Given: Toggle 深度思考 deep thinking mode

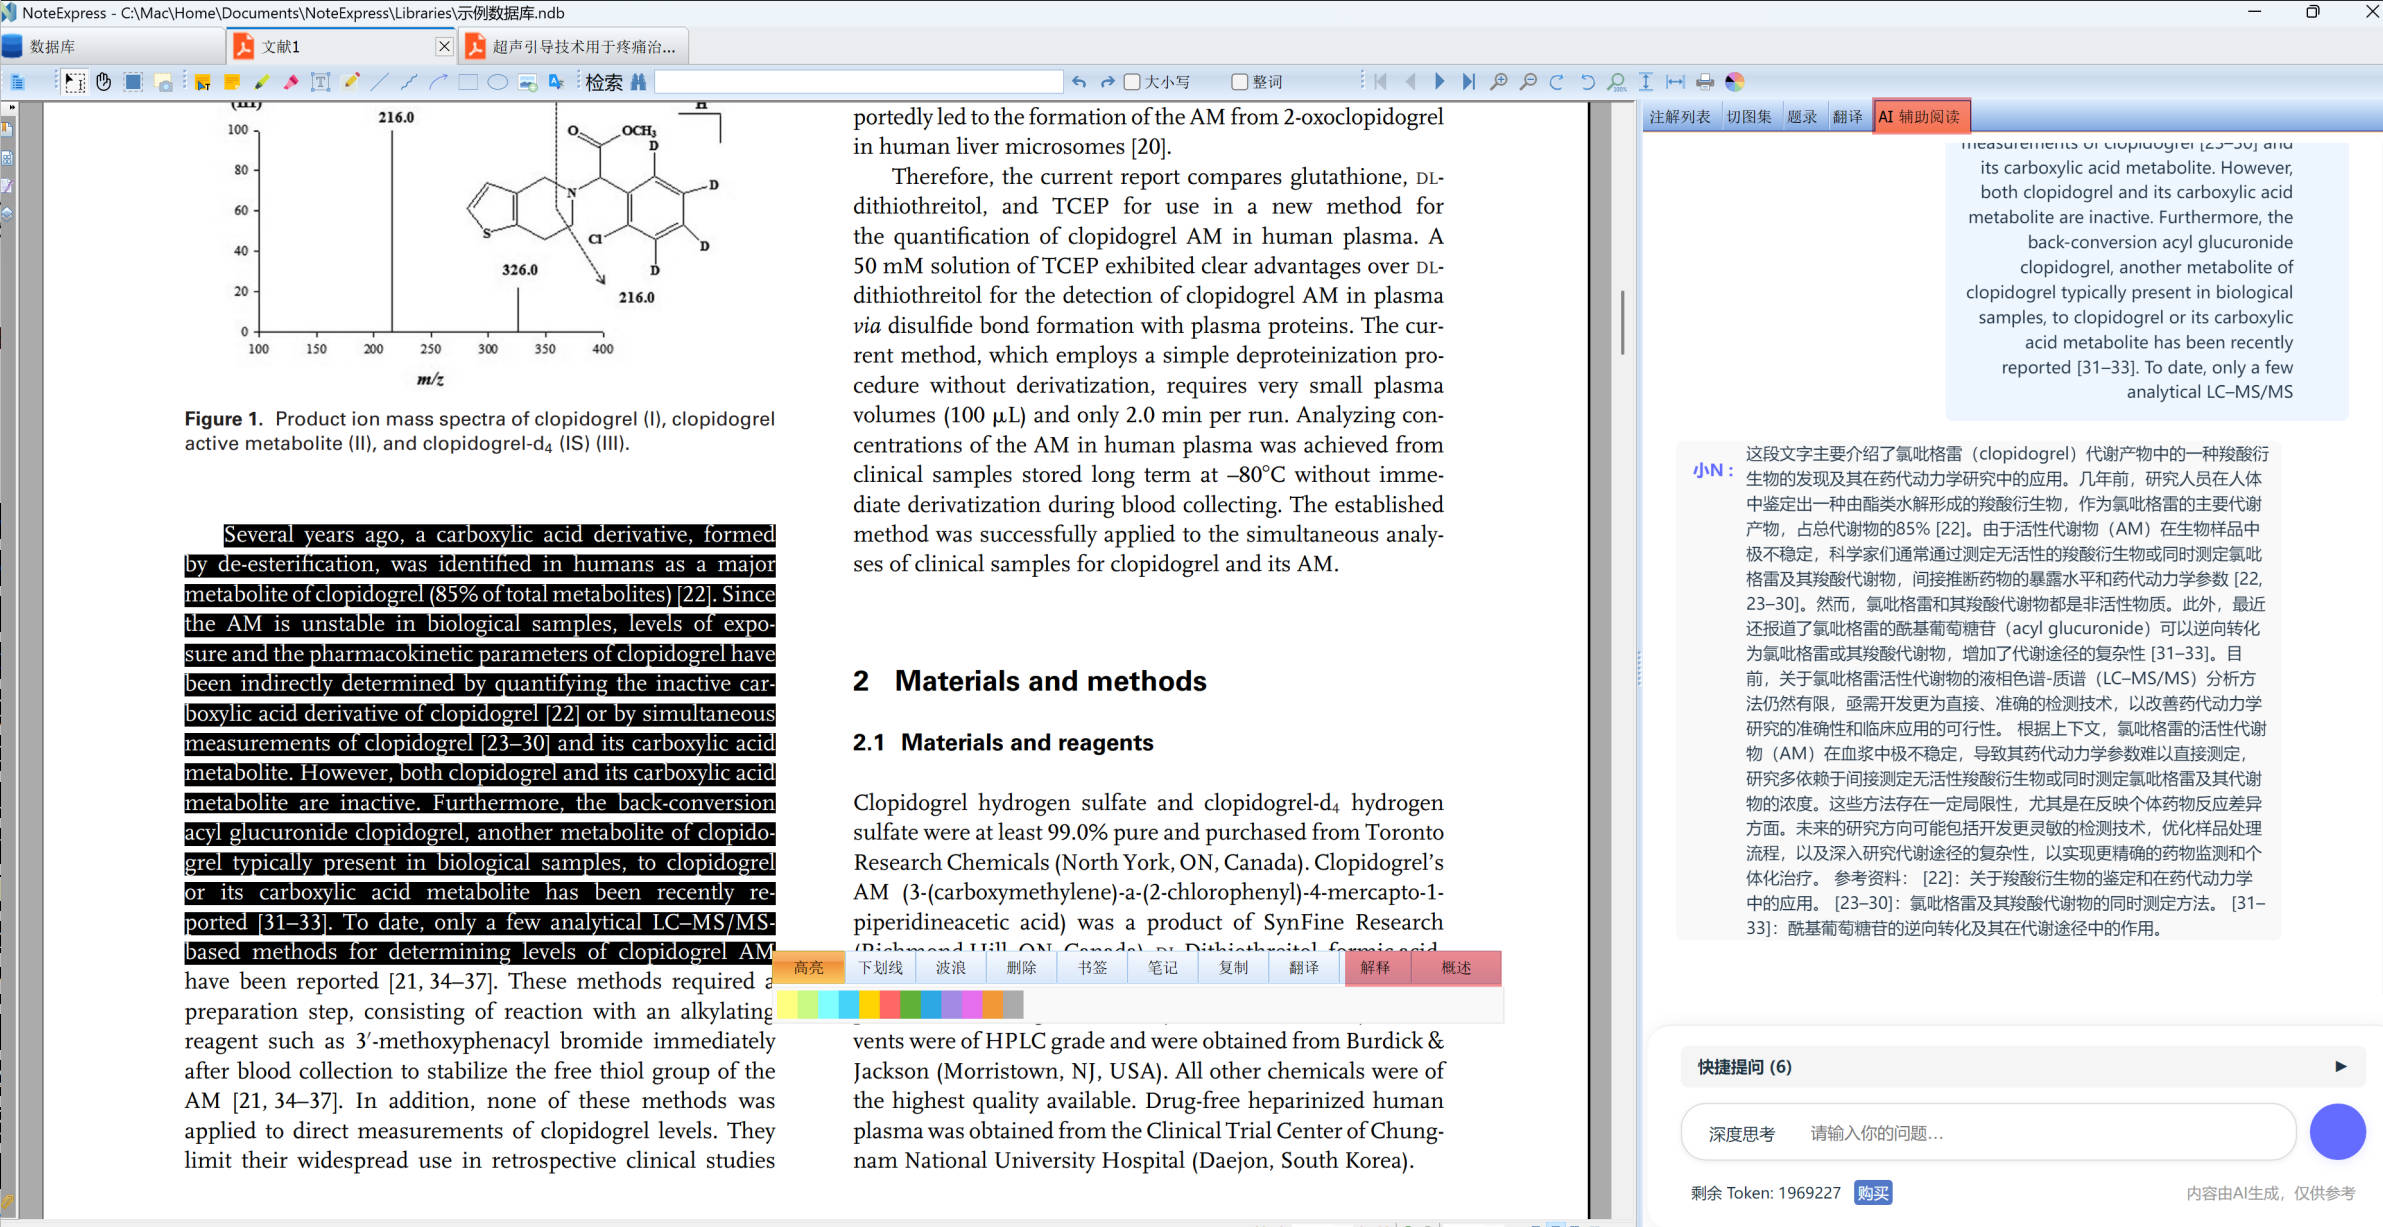Looking at the screenshot, I should [1741, 1134].
